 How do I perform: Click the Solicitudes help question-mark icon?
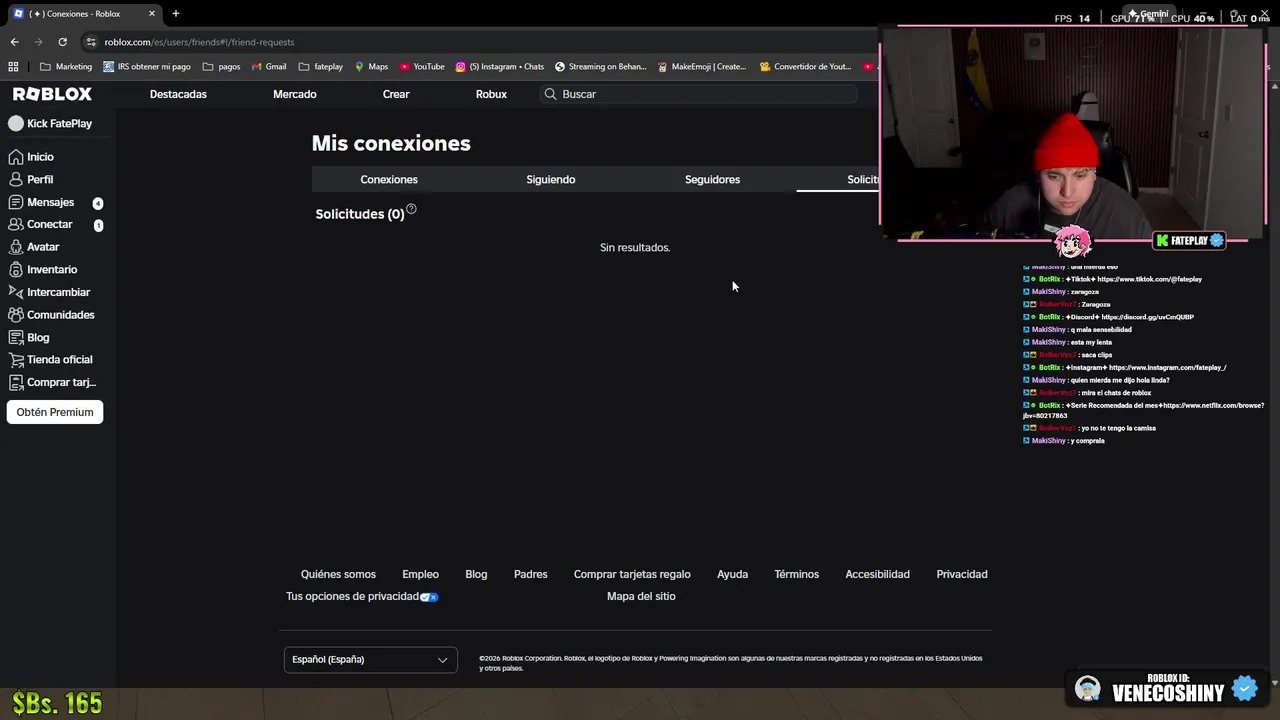tap(411, 209)
